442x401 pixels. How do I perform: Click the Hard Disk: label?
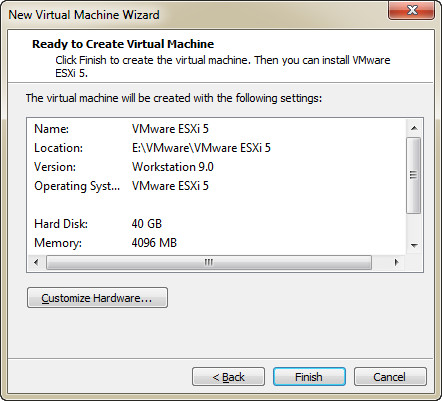click(x=61, y=224)
